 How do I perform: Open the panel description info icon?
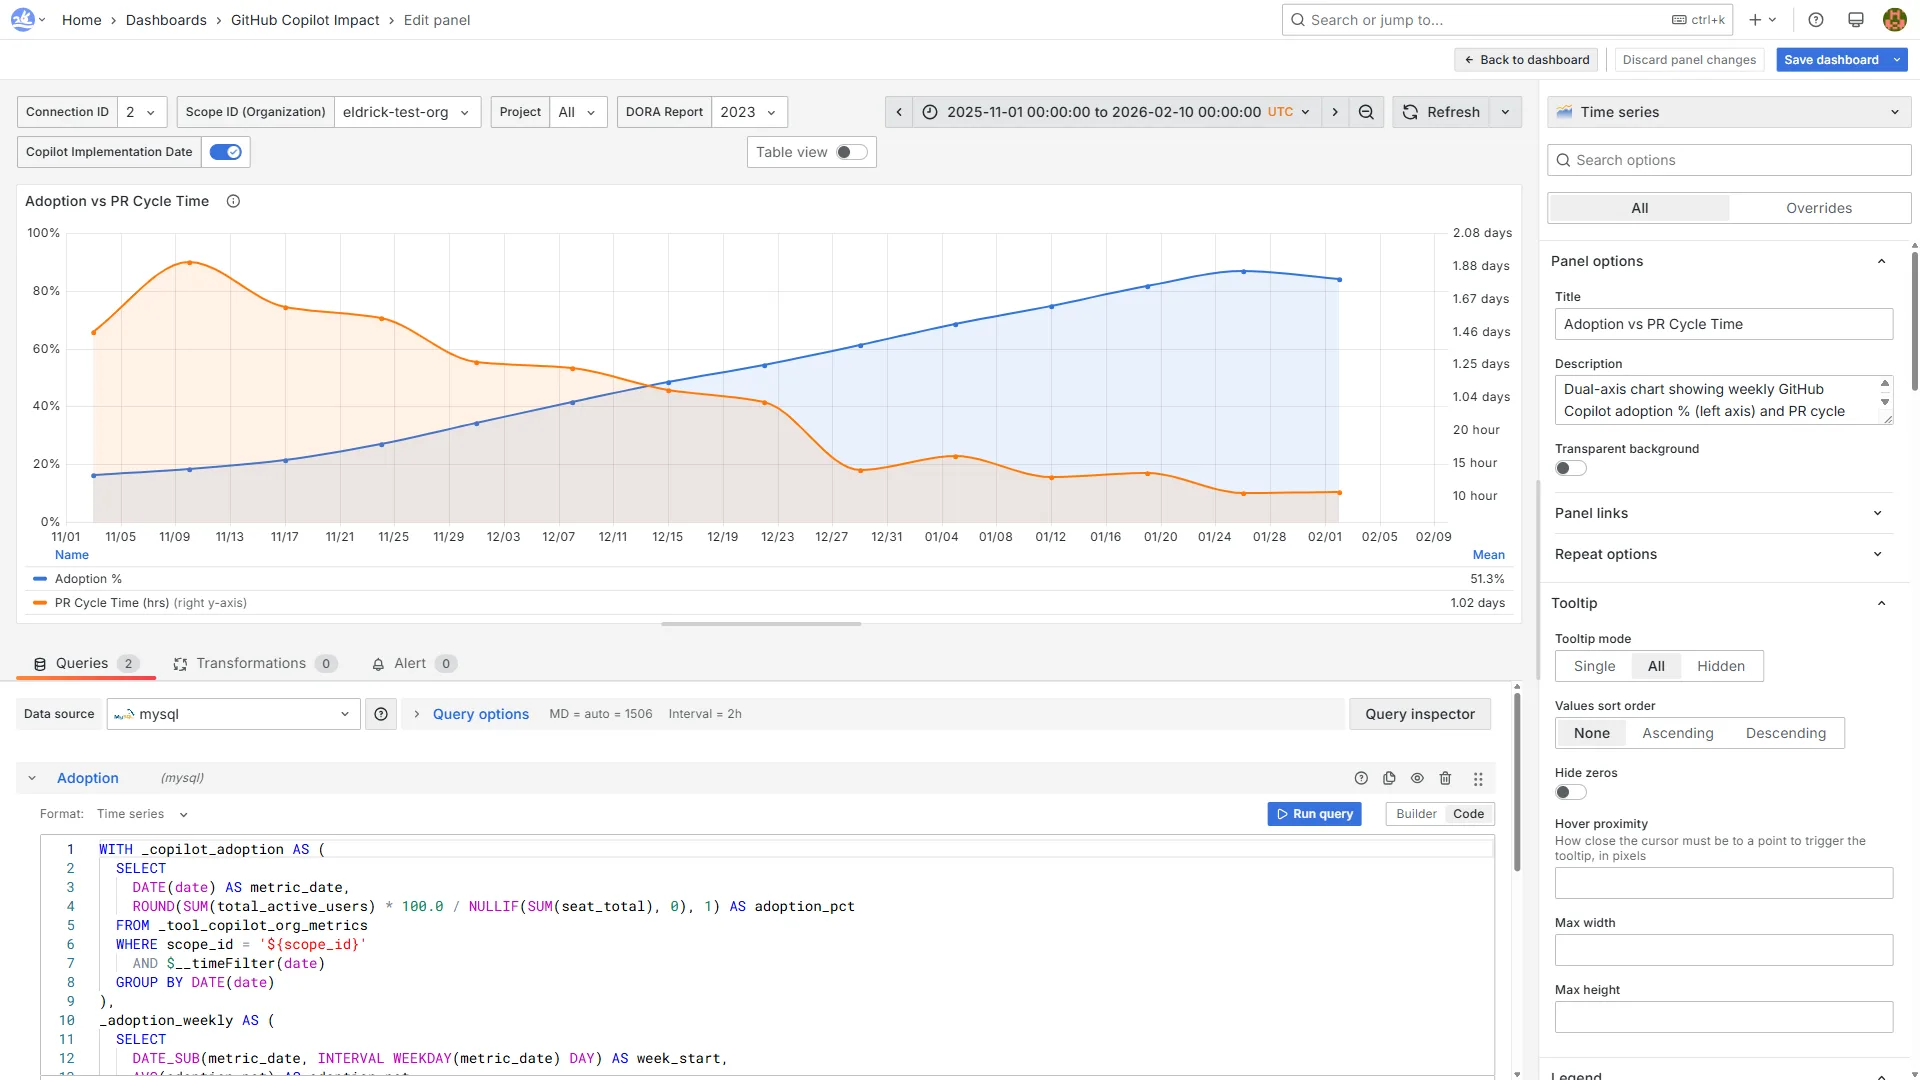coord(233,201)
